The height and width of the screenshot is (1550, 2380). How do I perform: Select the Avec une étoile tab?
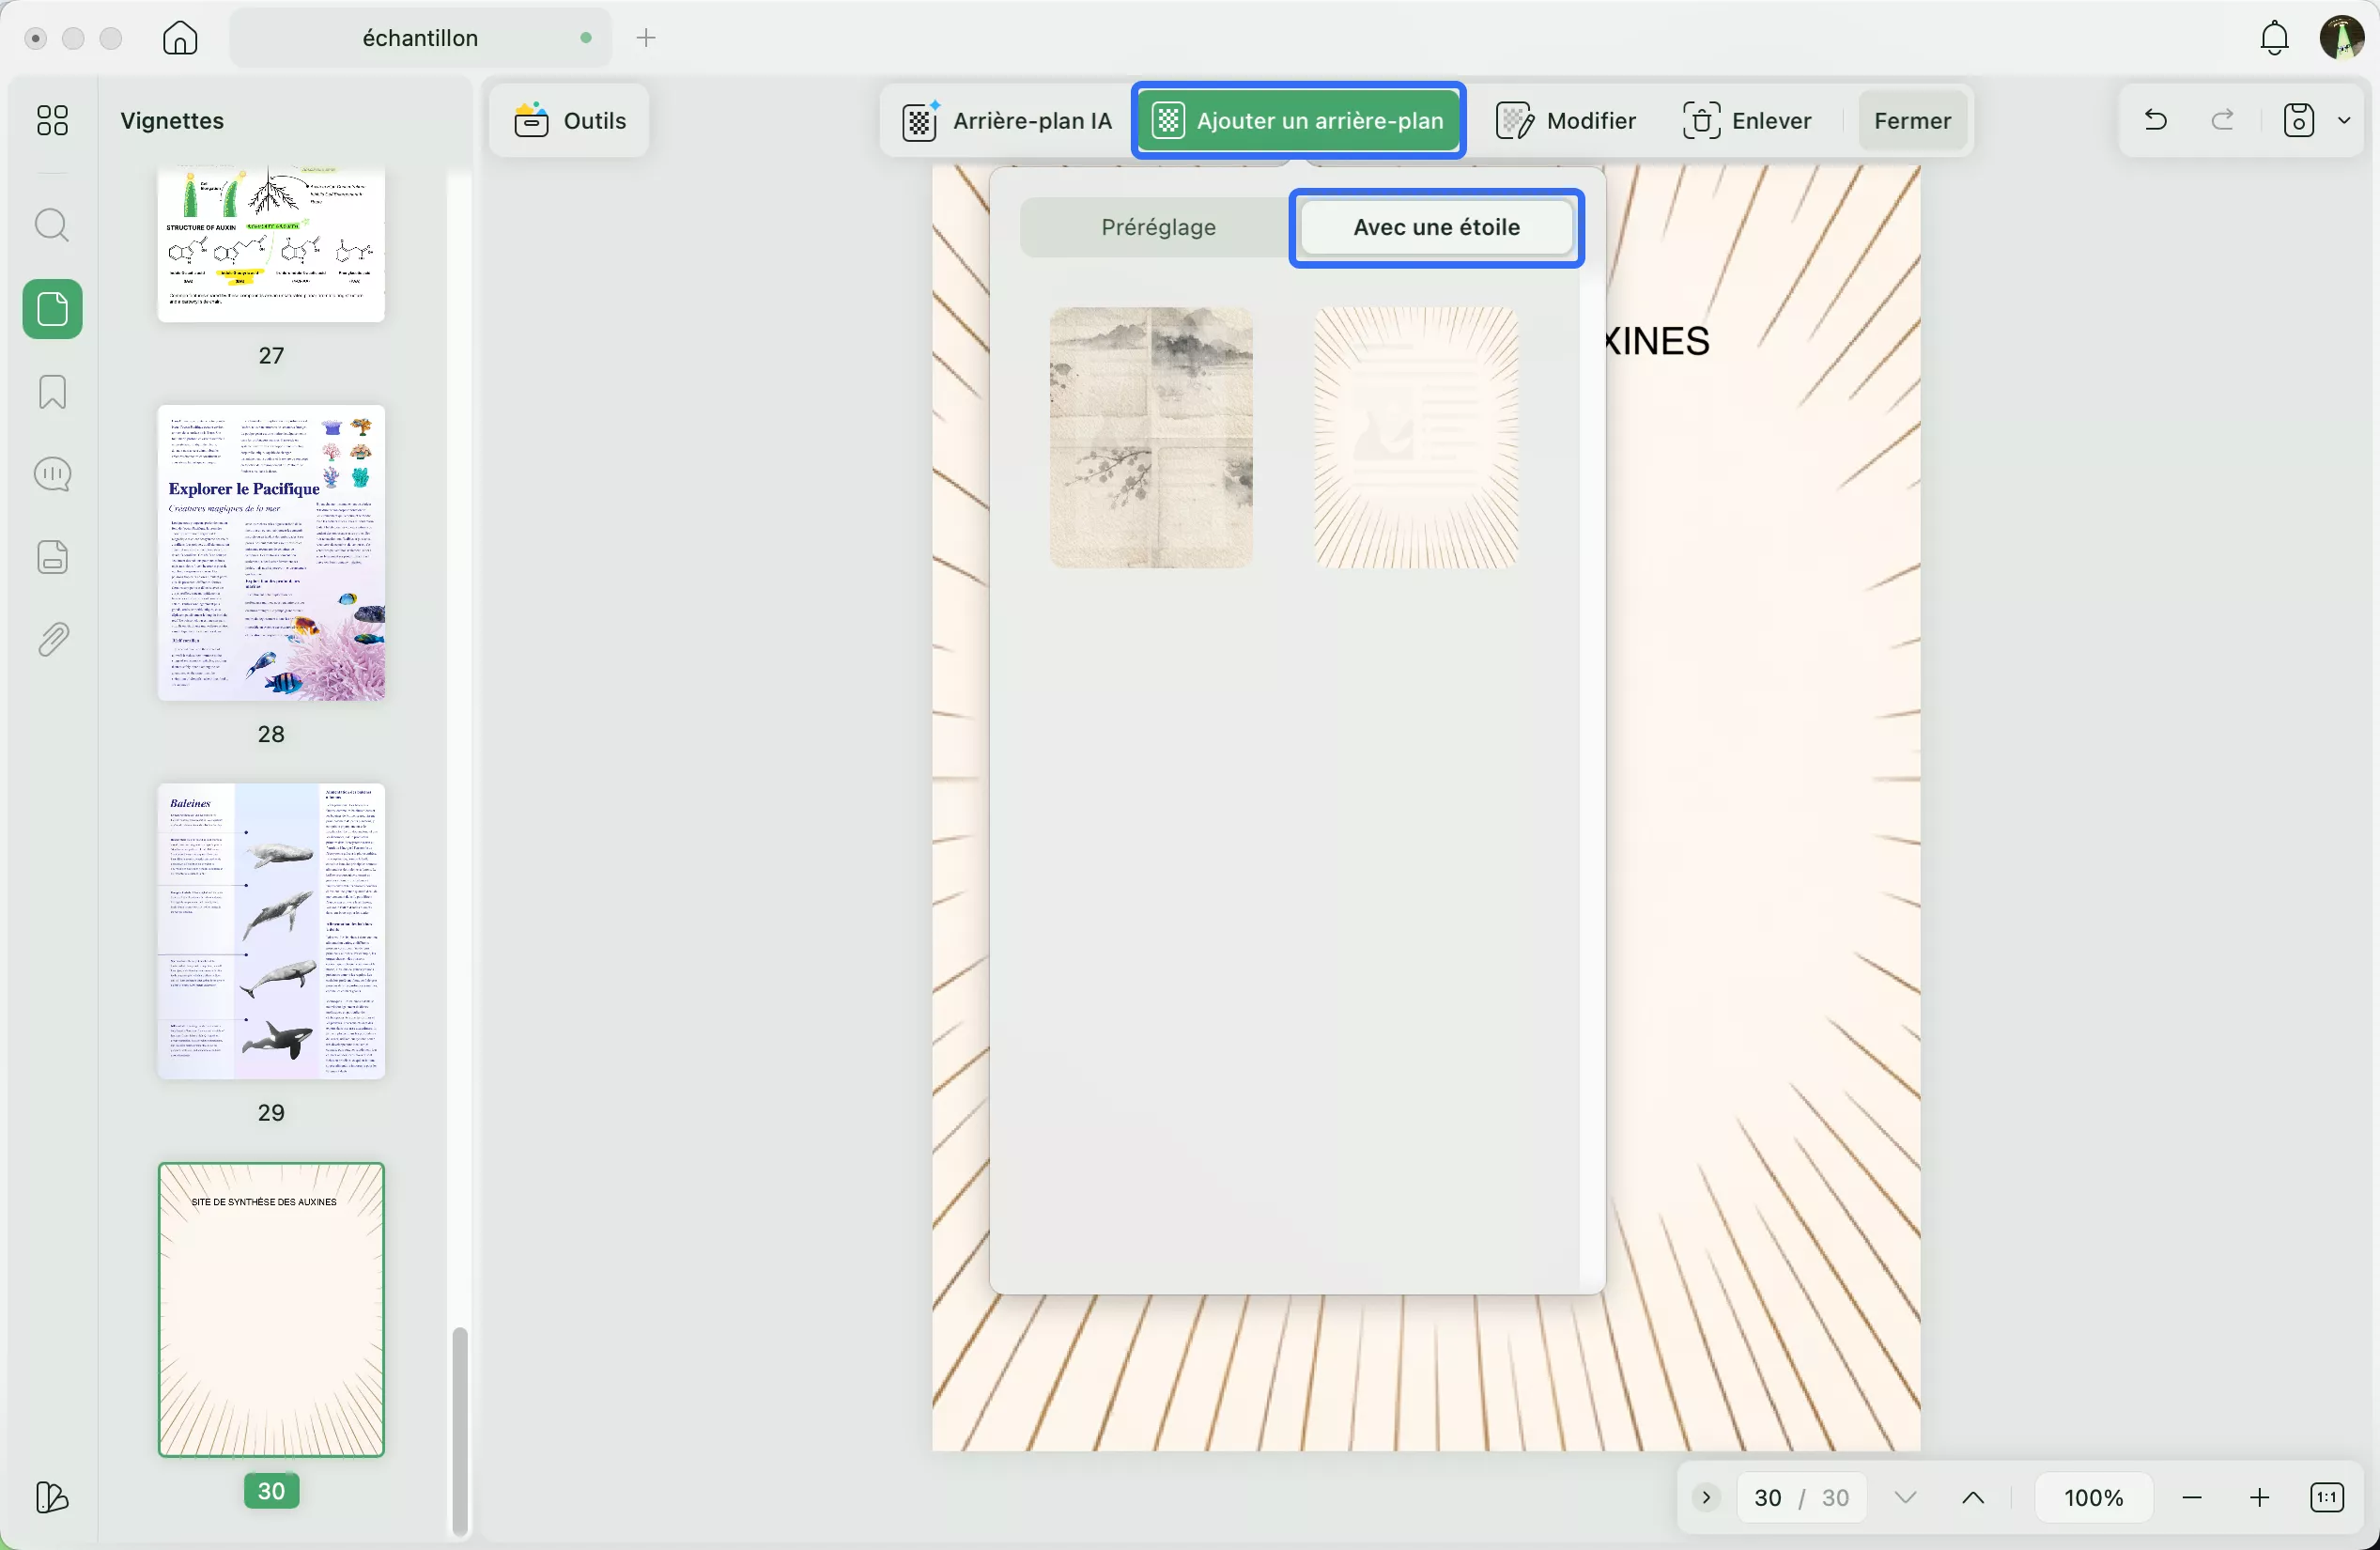tap(1436, 227)
